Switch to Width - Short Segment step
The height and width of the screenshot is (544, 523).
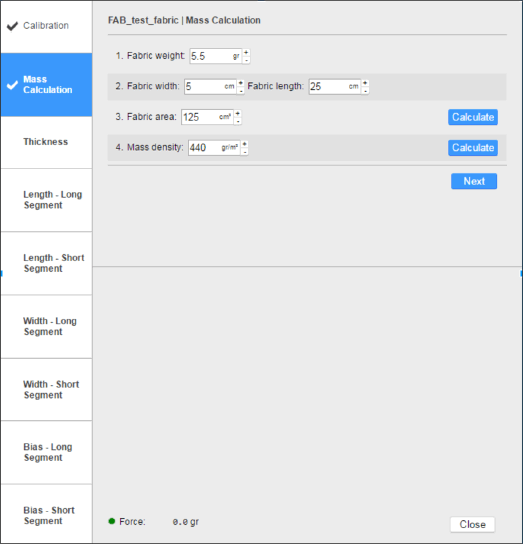point(46,390)
